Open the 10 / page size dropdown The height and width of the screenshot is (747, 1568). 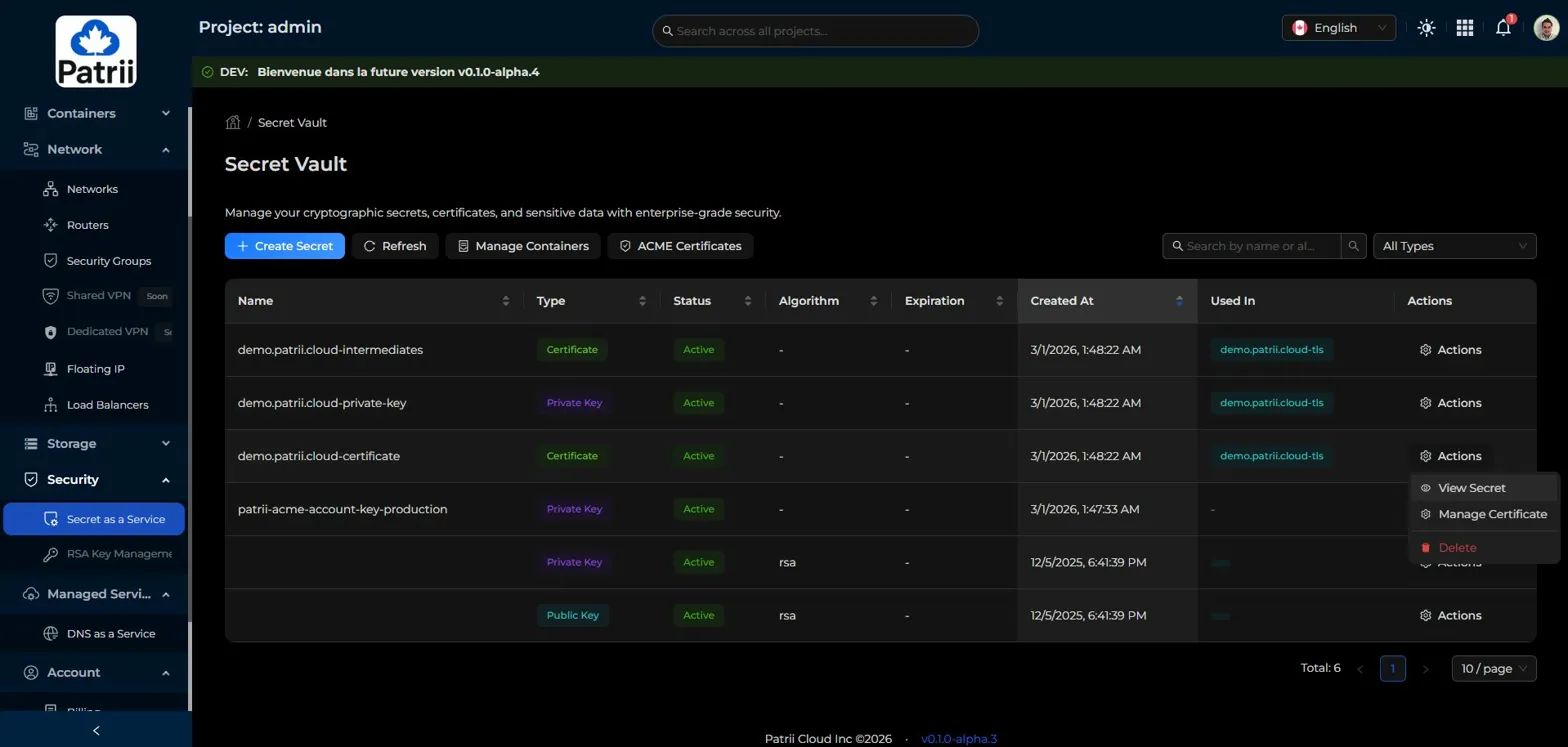pos(1494,669)
